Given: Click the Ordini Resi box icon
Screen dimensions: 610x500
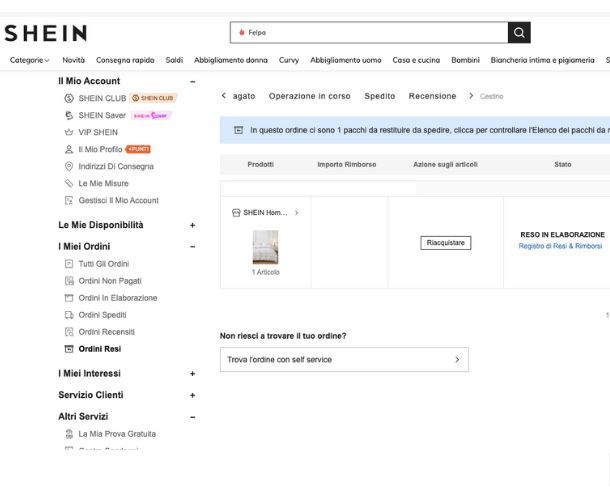Looking at the screenshot, I should point(69,349).
